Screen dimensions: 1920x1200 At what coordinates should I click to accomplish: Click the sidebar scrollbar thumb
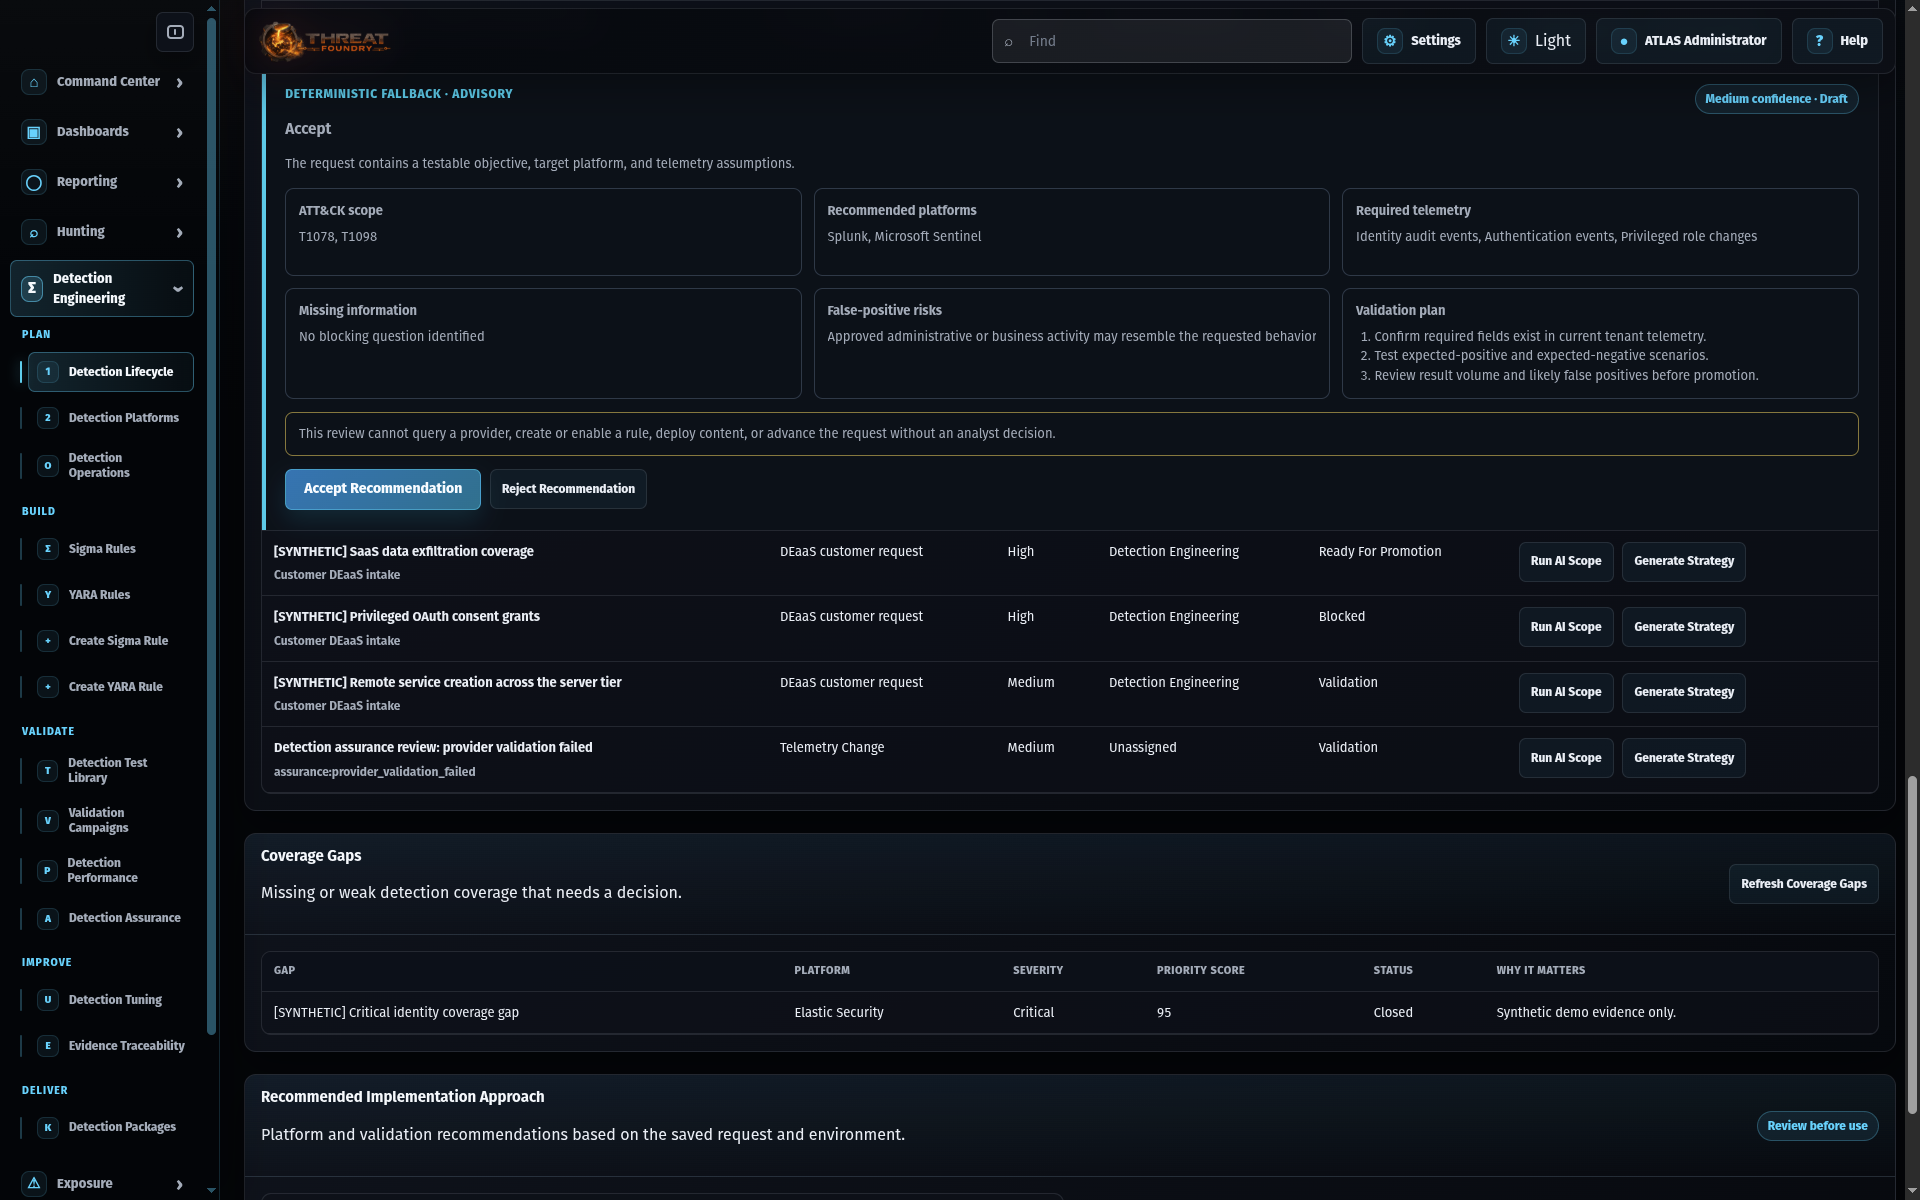tap(211, 525)
